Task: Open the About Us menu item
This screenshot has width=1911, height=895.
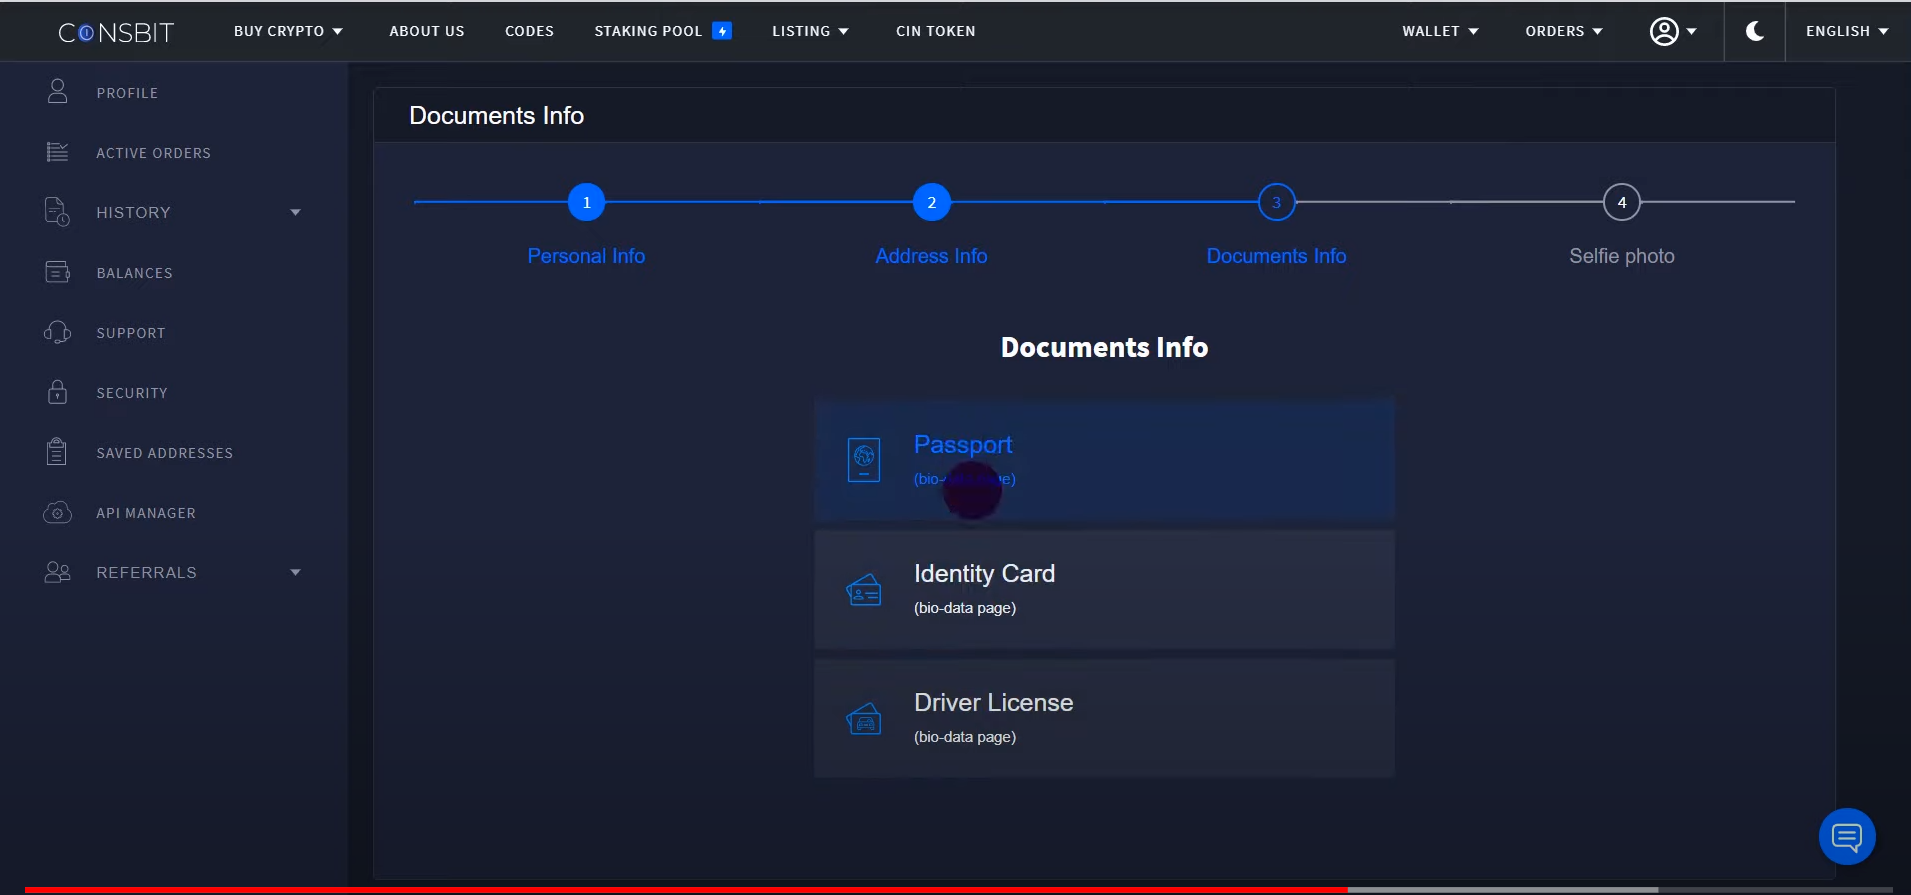Action: (427, 31)
